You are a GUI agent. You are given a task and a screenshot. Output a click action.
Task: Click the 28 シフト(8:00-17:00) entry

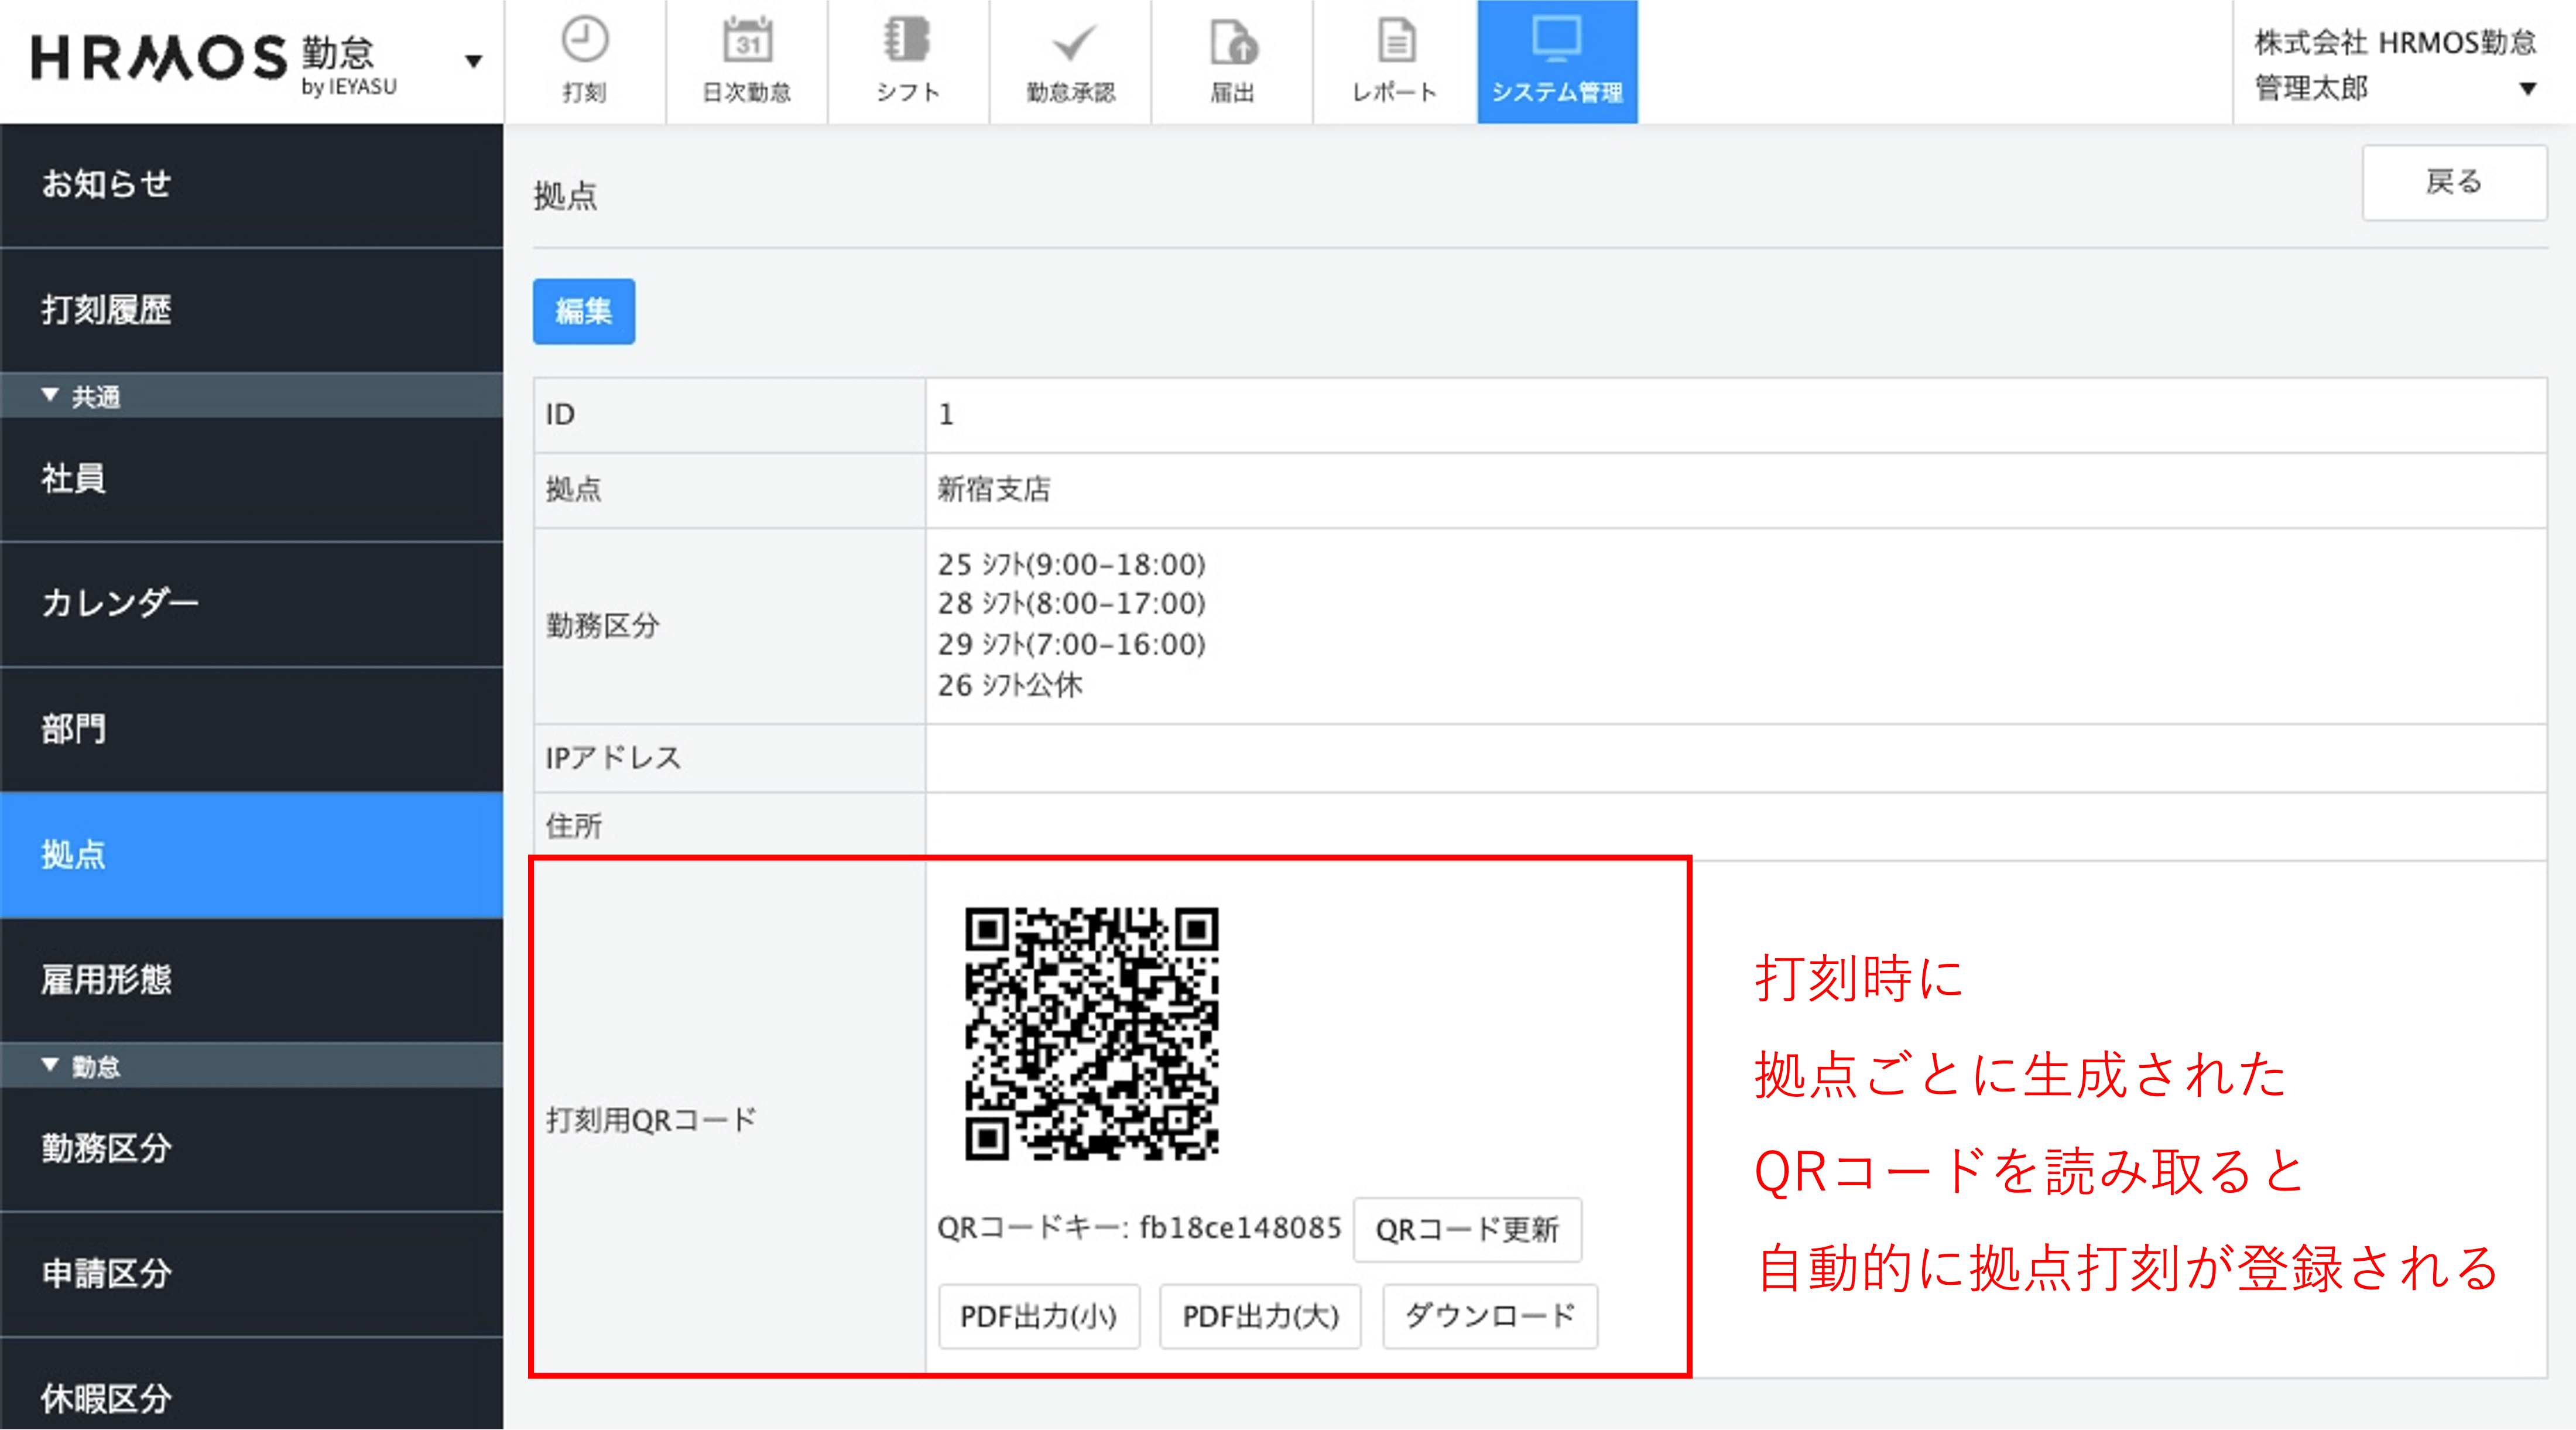click(1072, 604)
